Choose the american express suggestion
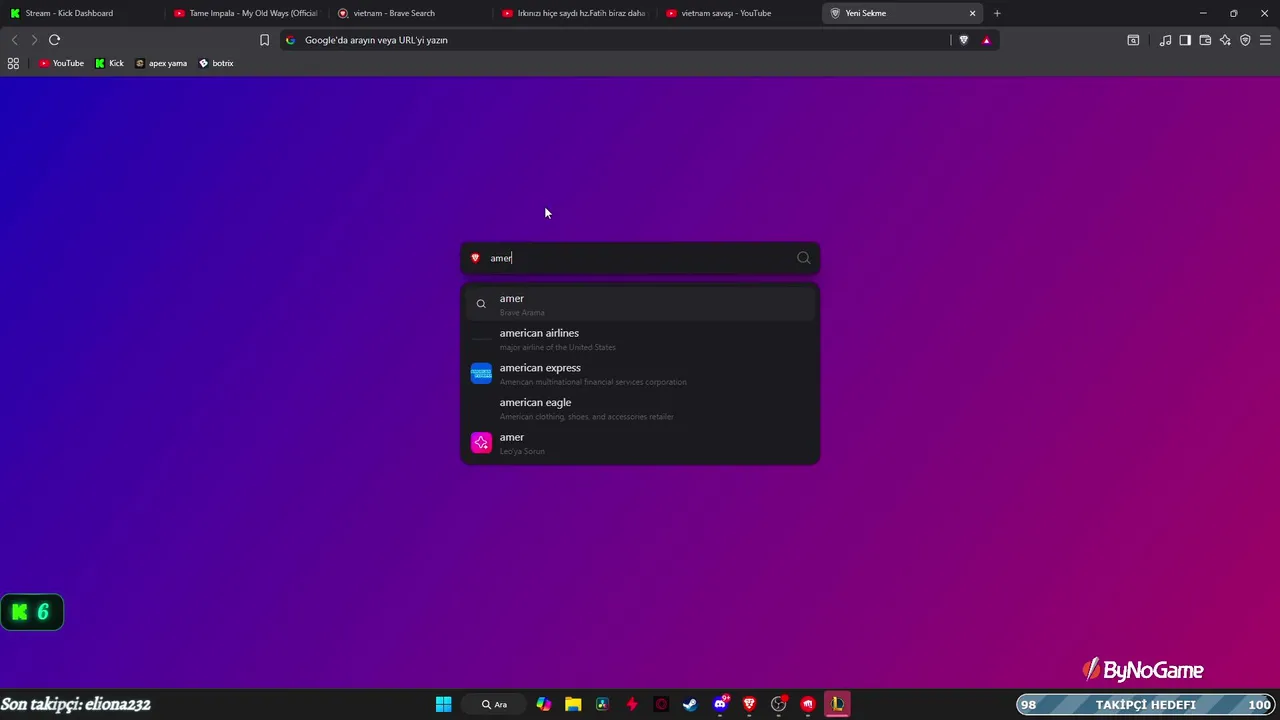Image resolution: width=1280 pixels, height=720 pixels. coord(640,374)
